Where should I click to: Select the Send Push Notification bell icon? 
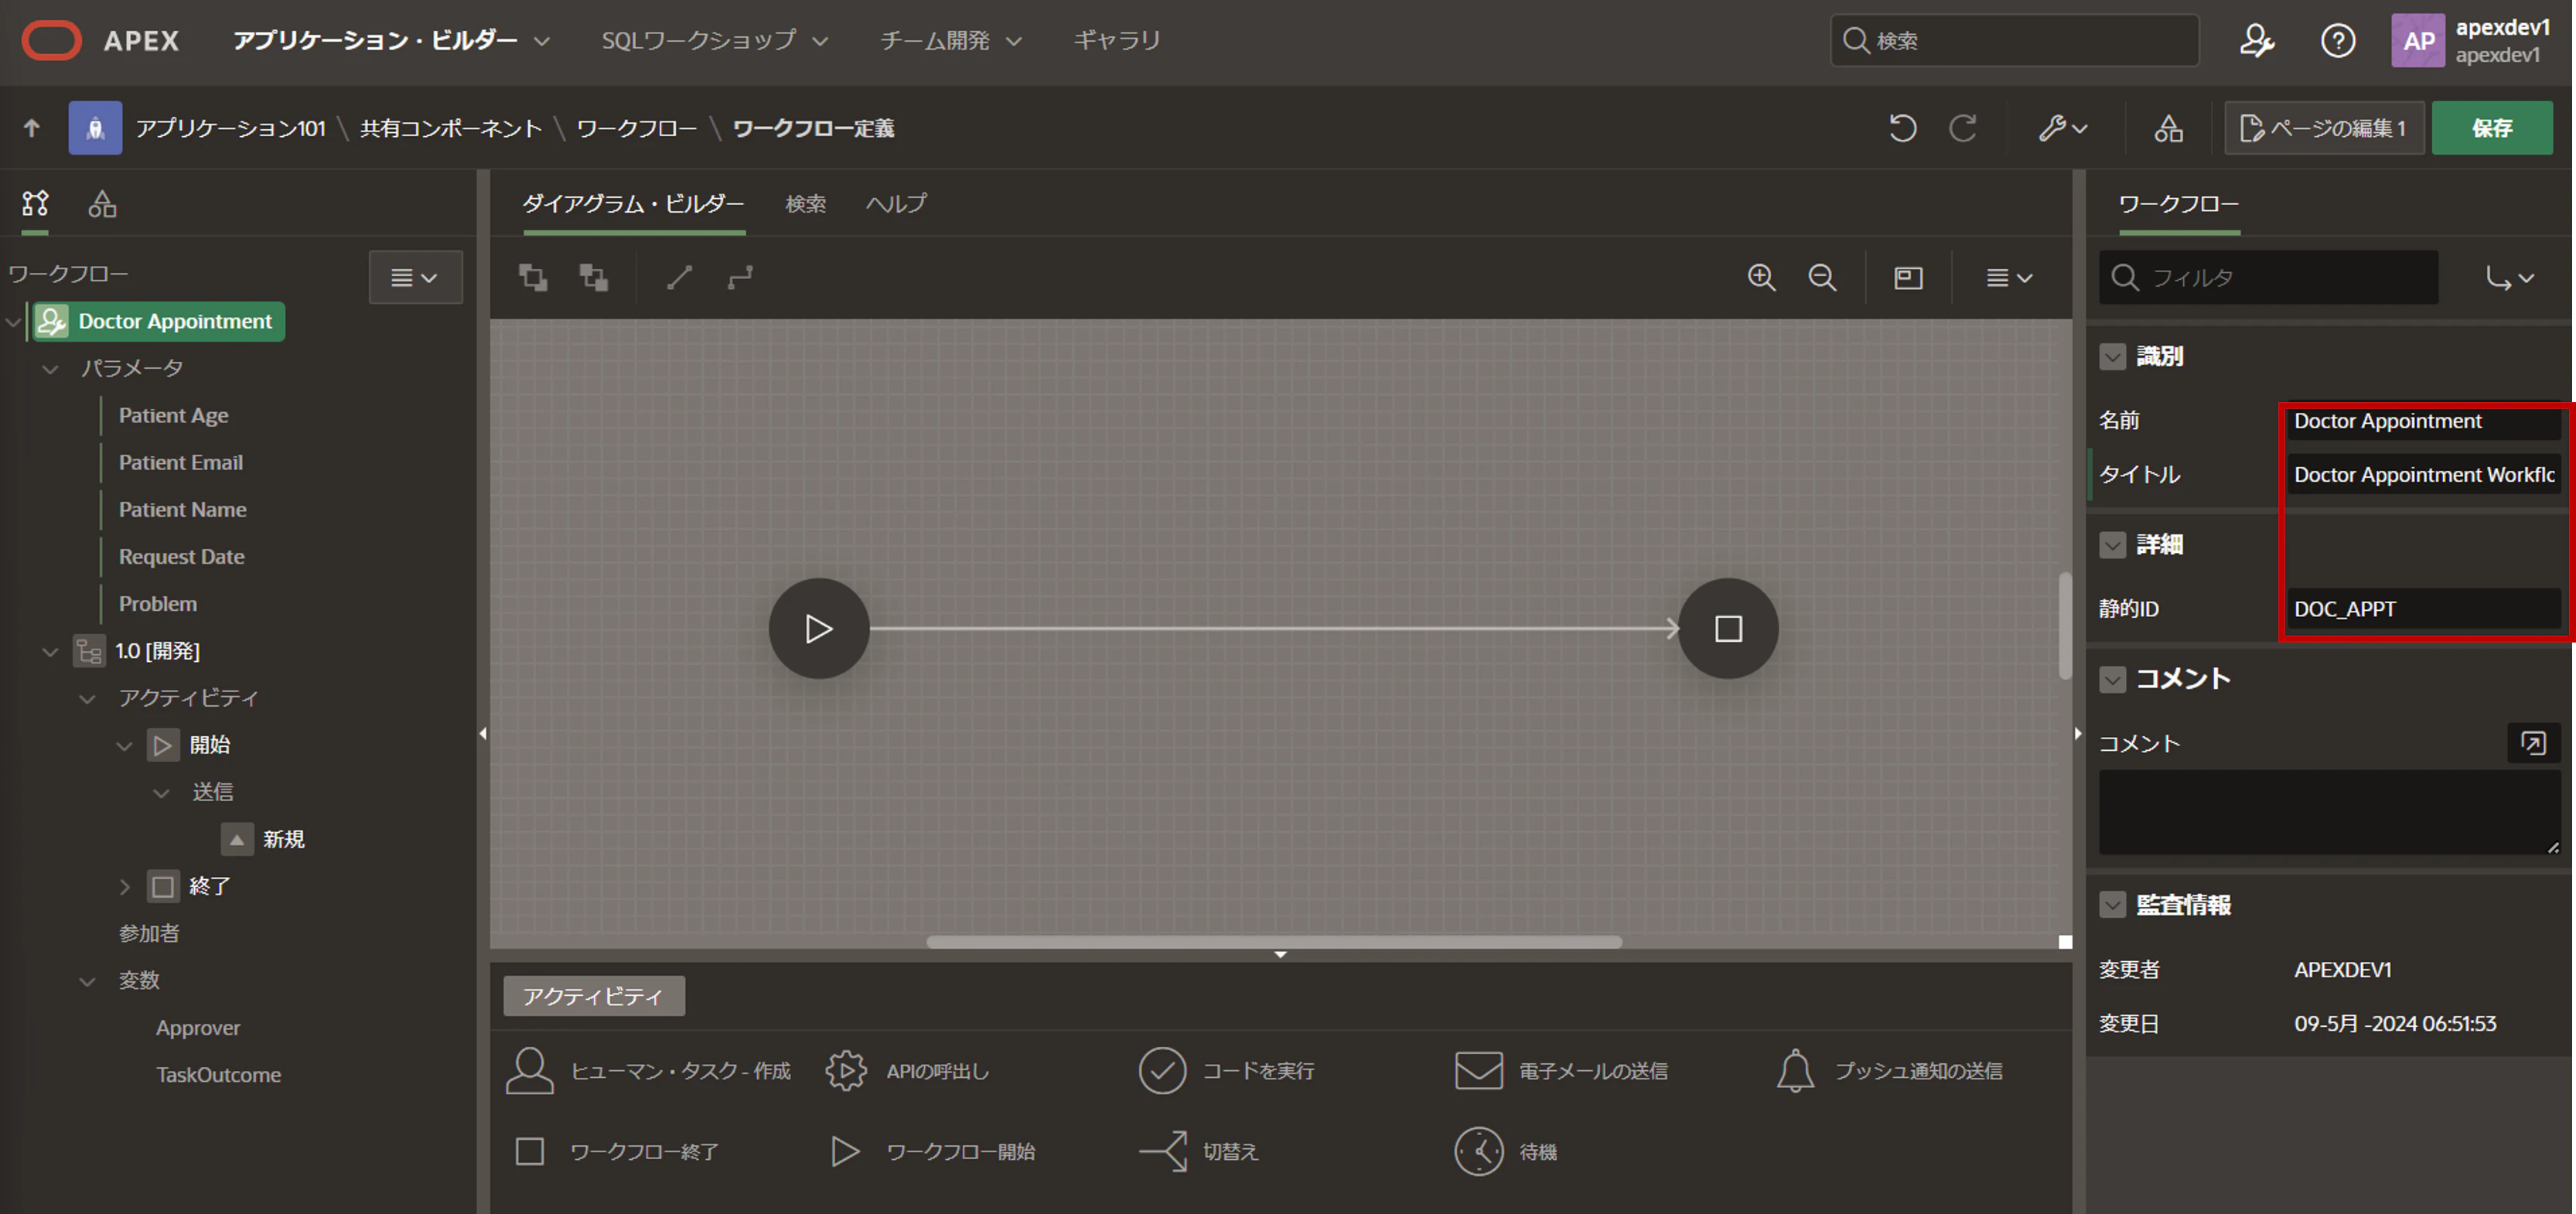(1795, 1070)
